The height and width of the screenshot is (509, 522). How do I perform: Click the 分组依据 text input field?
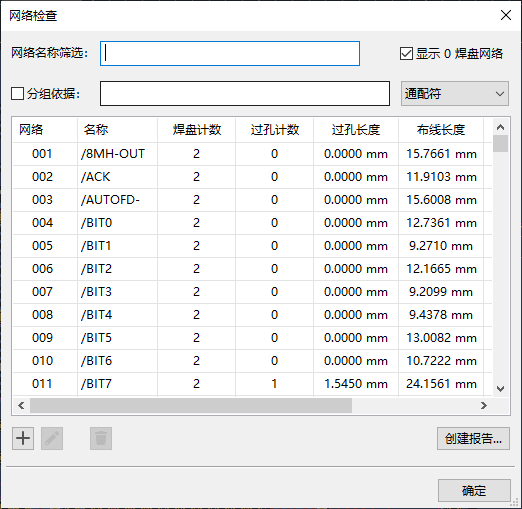(245, 94)
